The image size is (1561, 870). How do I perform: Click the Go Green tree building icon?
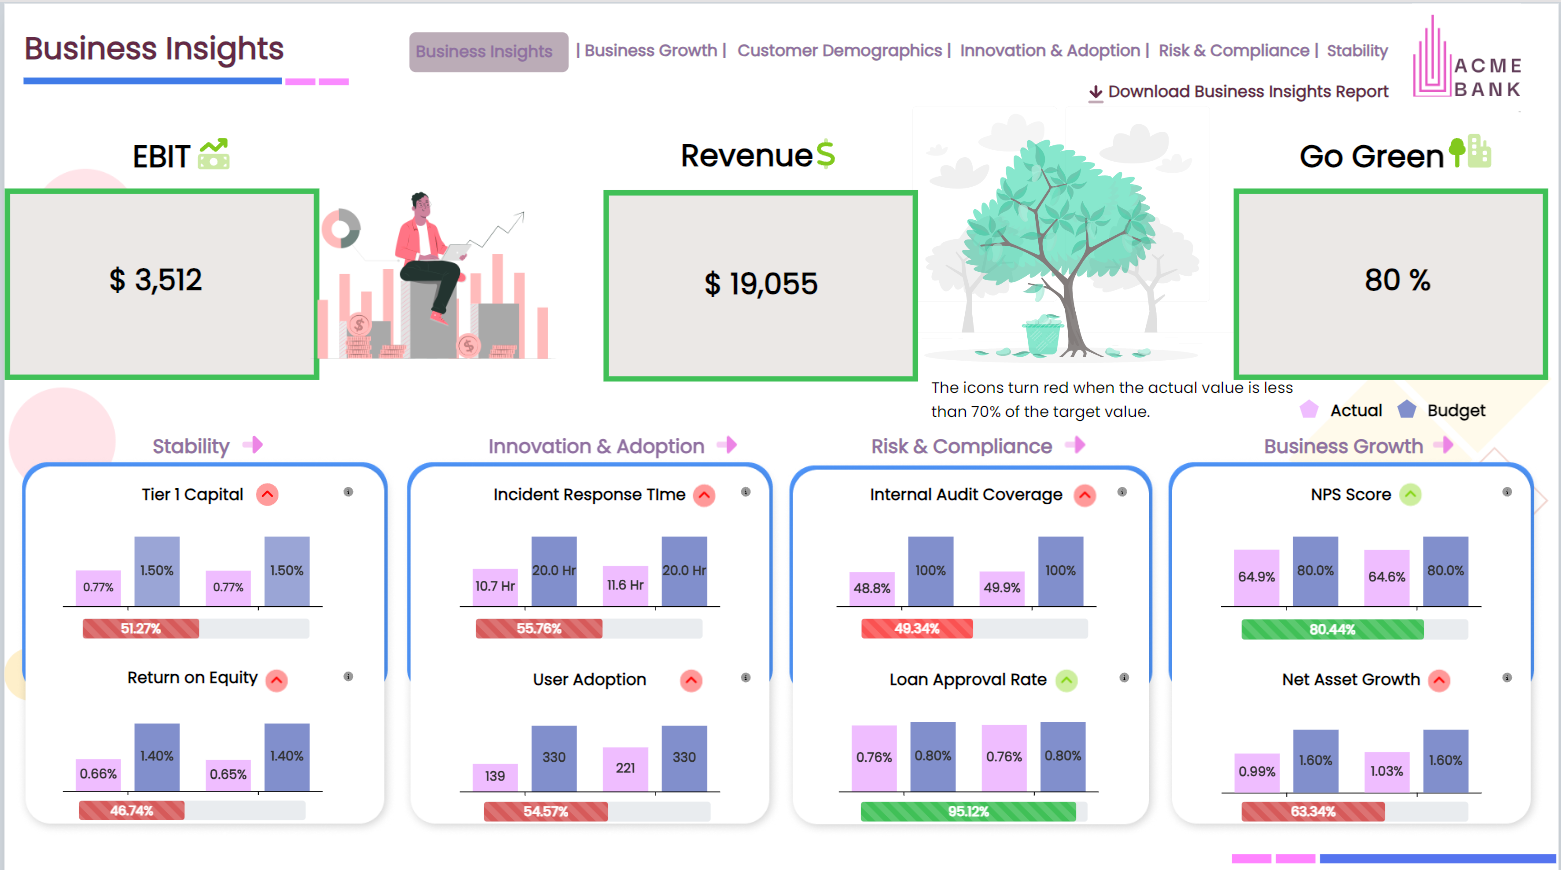click(x=1470, y=152)
